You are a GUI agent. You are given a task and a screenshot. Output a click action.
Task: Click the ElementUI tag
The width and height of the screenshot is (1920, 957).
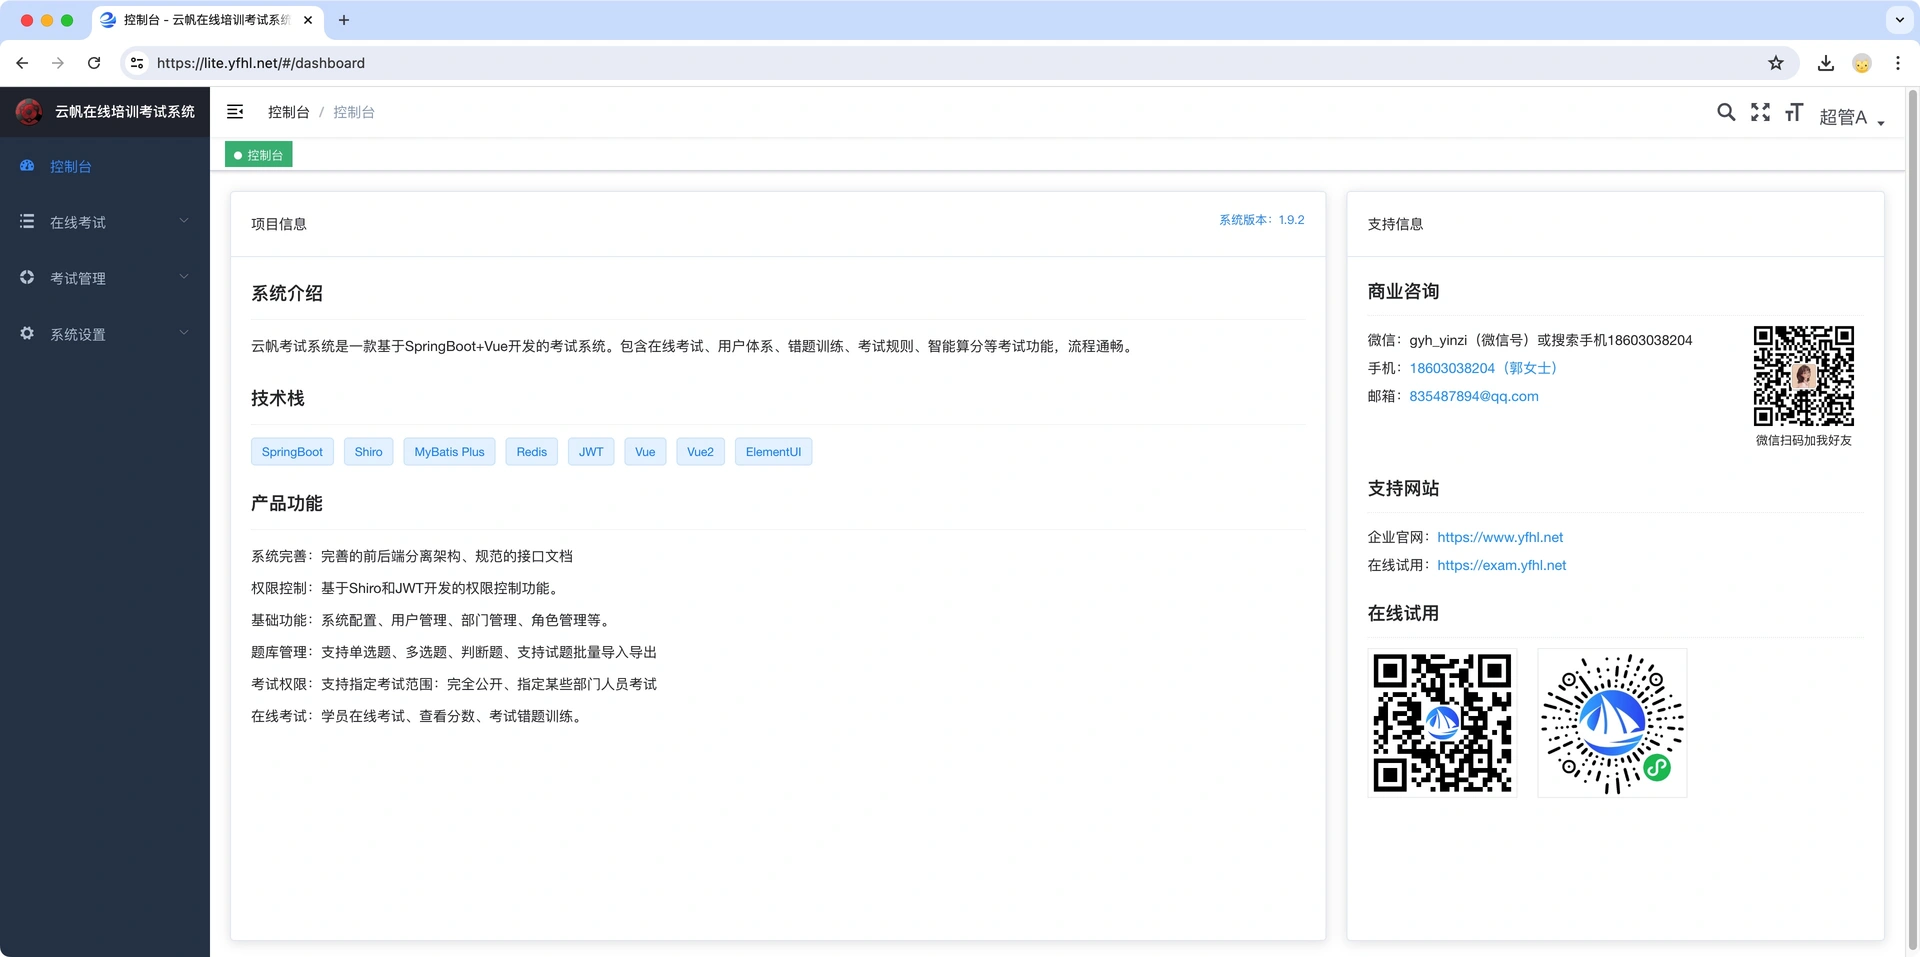[773, 452]
